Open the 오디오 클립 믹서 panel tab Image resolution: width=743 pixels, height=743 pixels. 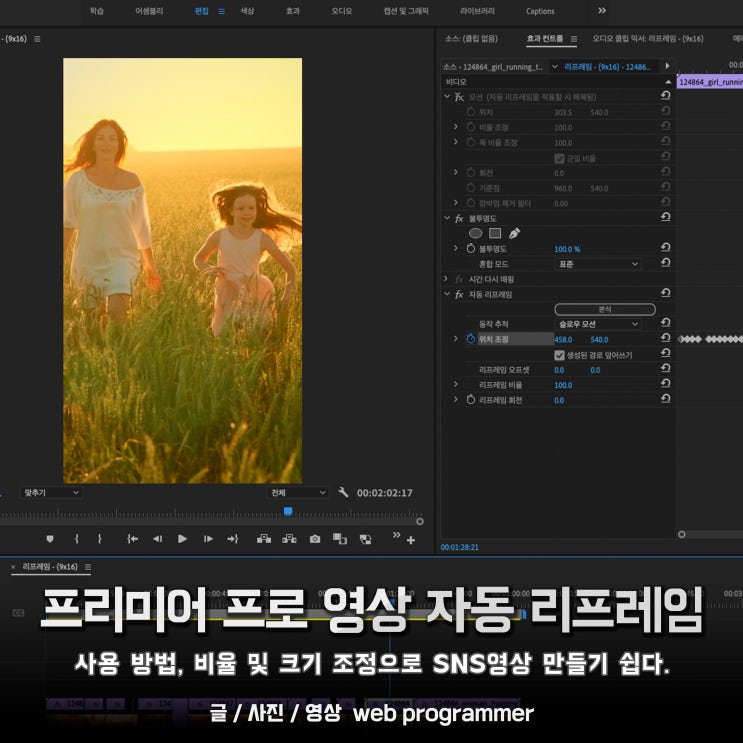click(648, 38)
